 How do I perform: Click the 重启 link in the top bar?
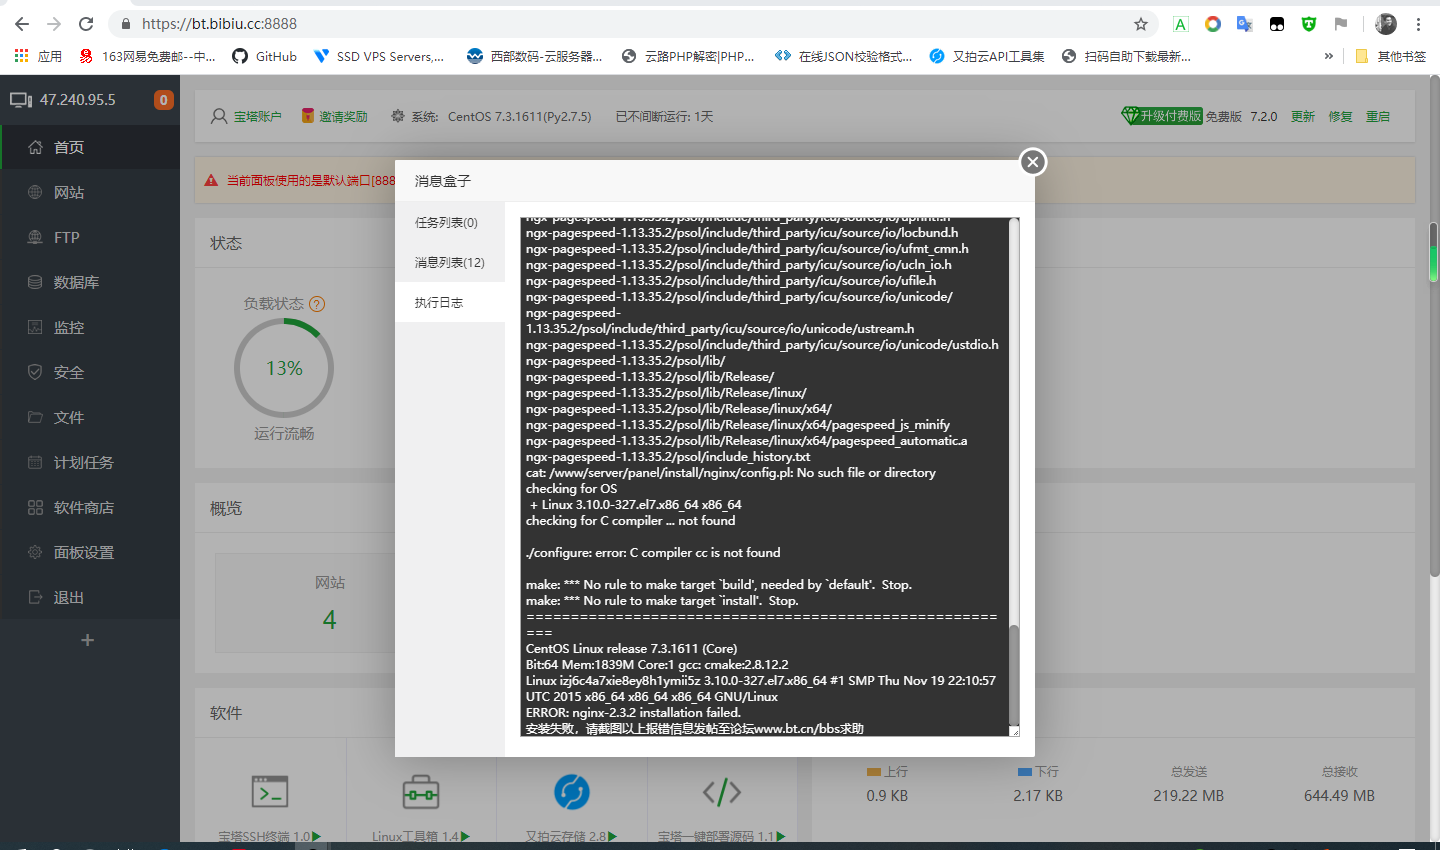click(x=1378, y=117)
